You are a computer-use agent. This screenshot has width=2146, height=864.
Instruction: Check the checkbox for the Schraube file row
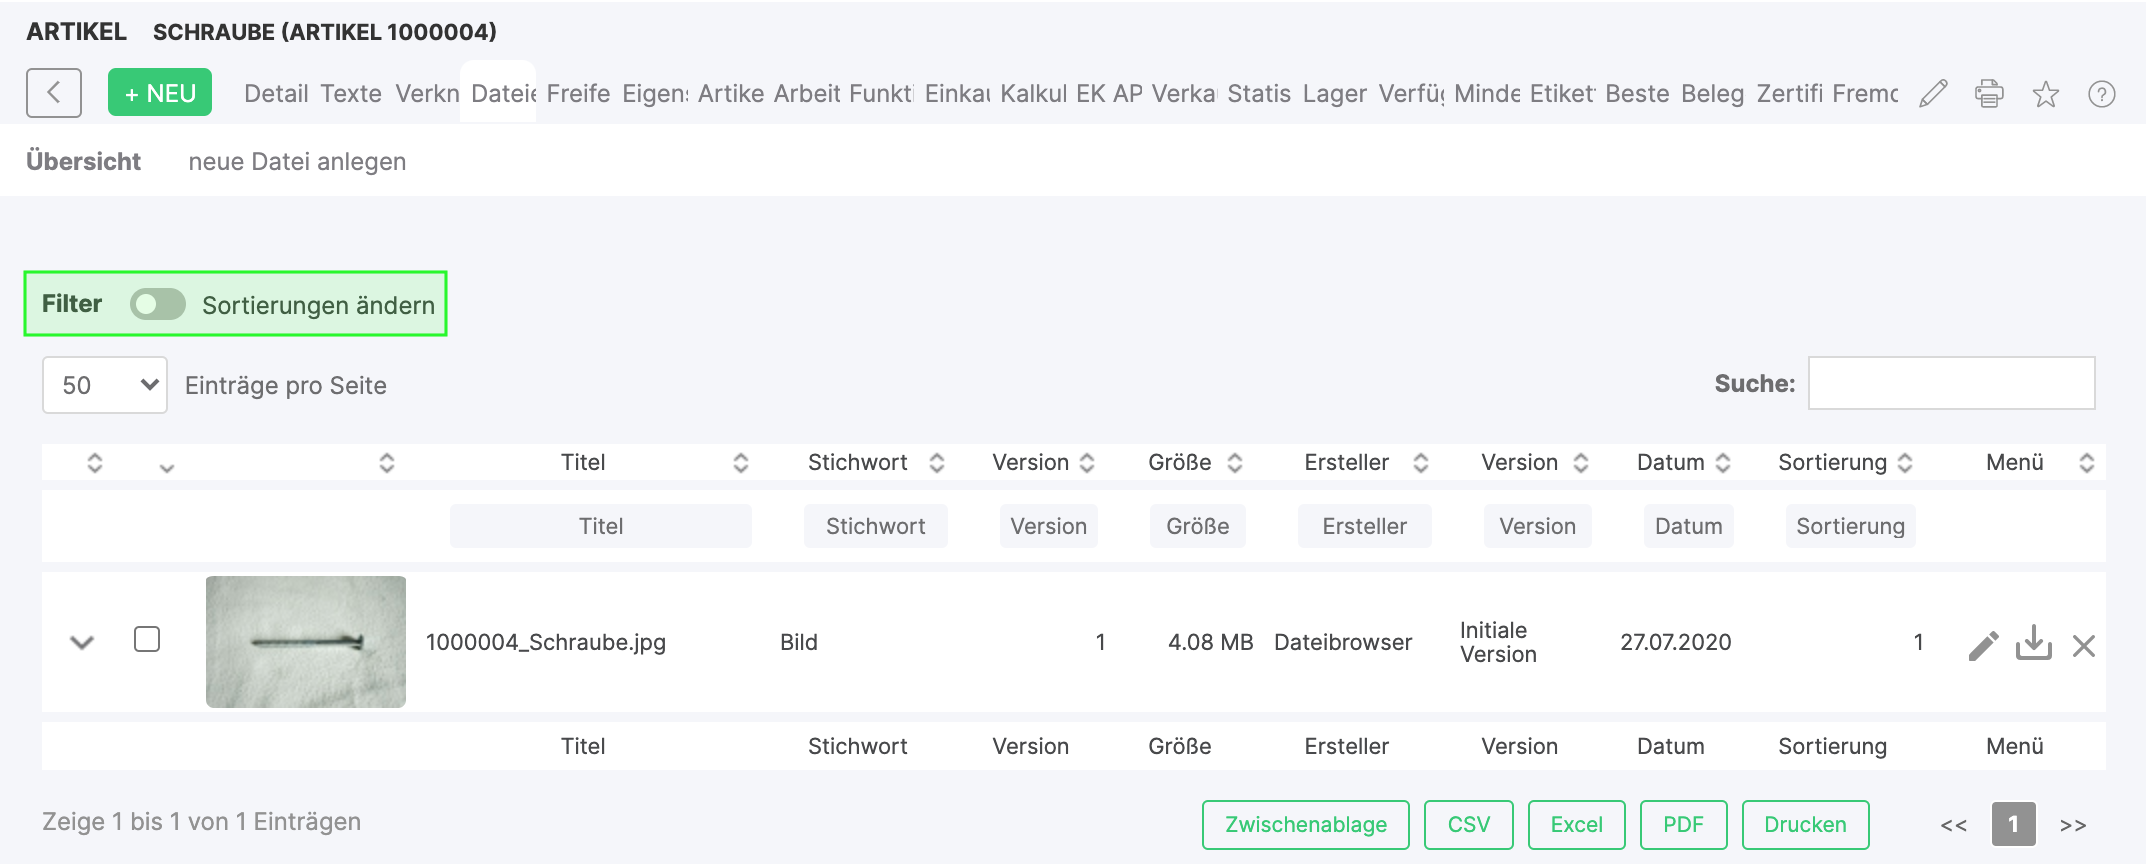pos(147,639)
